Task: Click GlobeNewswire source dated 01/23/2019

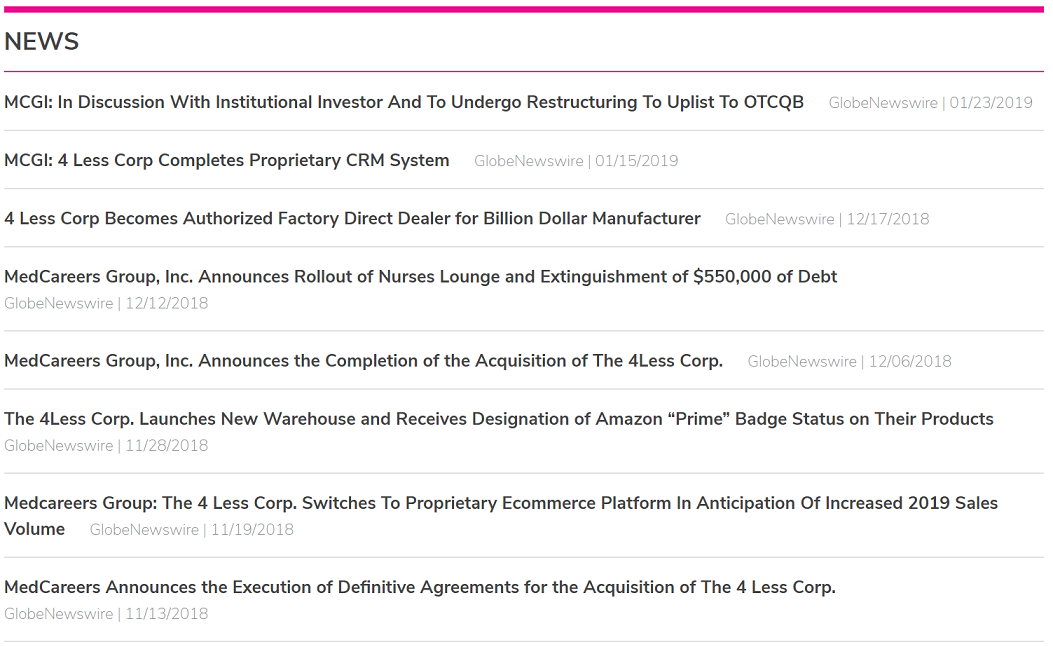Action: (930, 103)
